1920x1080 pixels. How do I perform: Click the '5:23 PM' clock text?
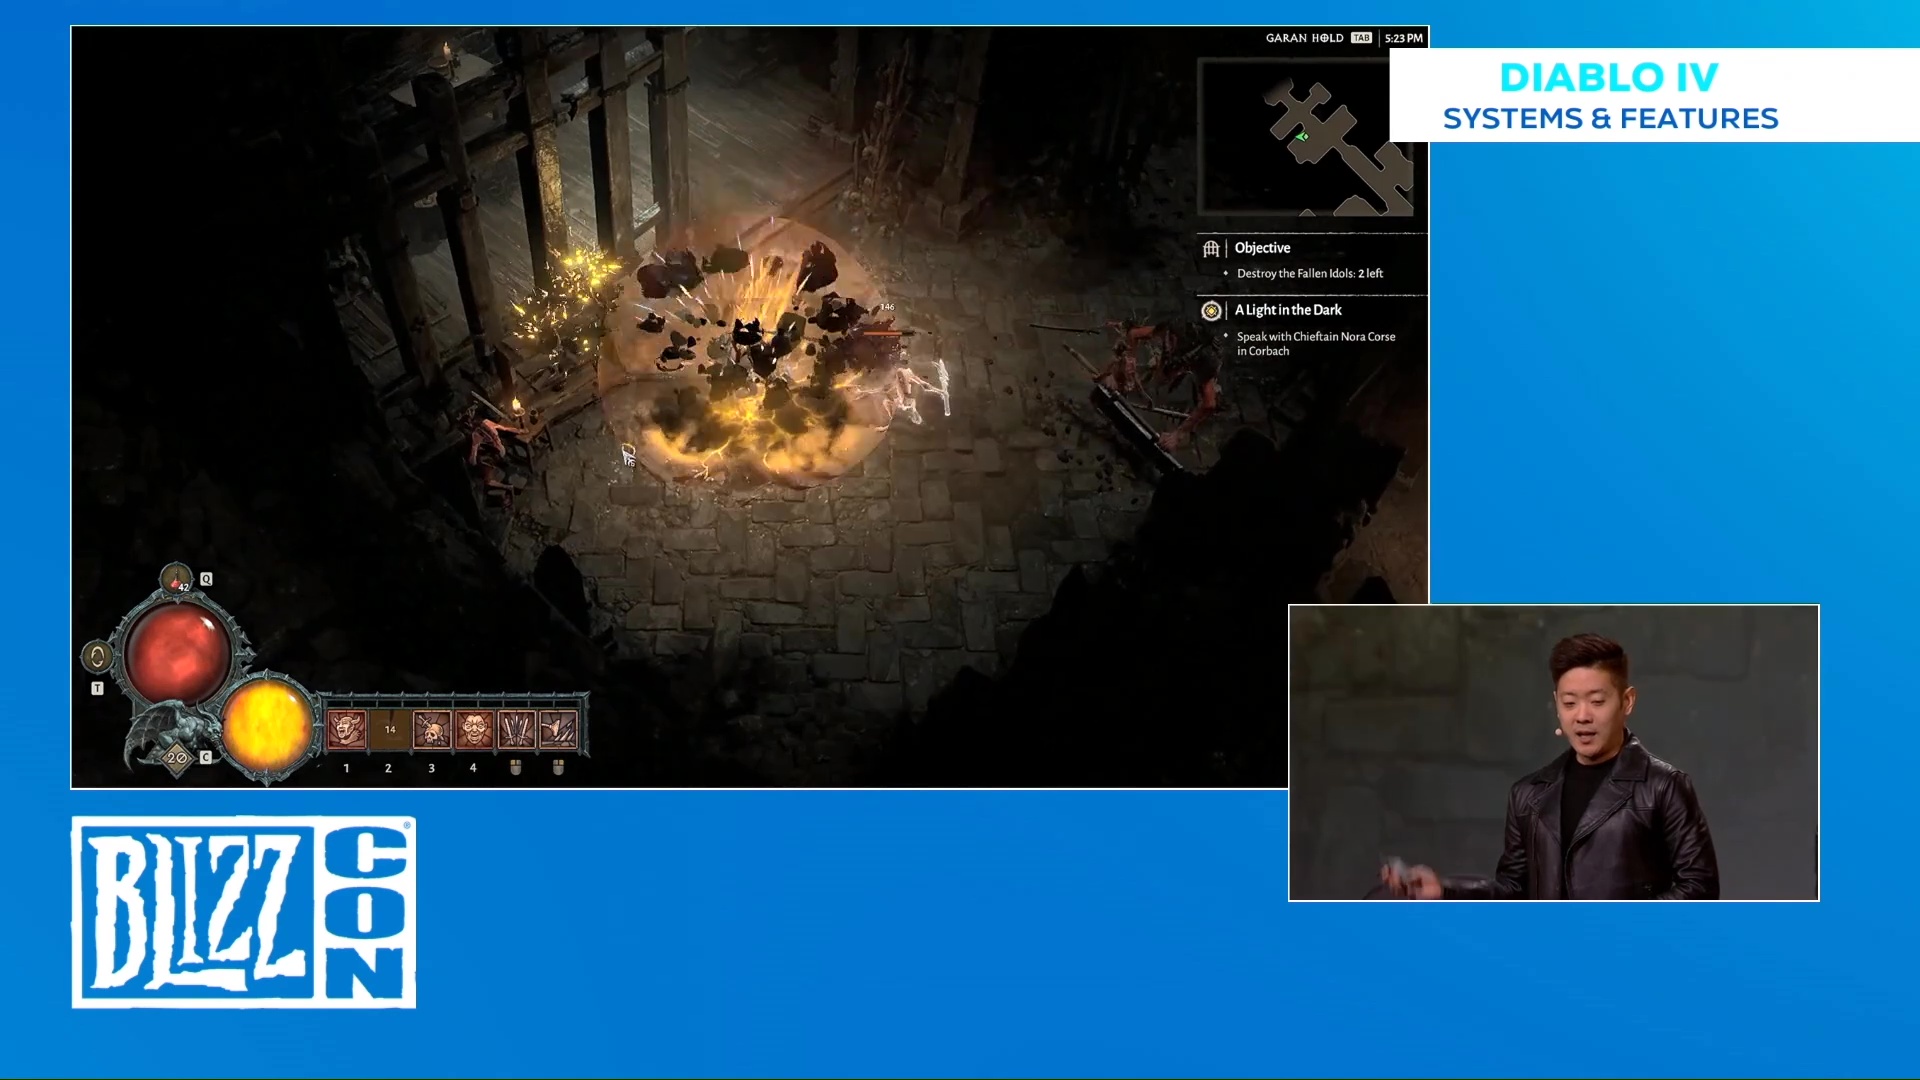coord(1403,38)
